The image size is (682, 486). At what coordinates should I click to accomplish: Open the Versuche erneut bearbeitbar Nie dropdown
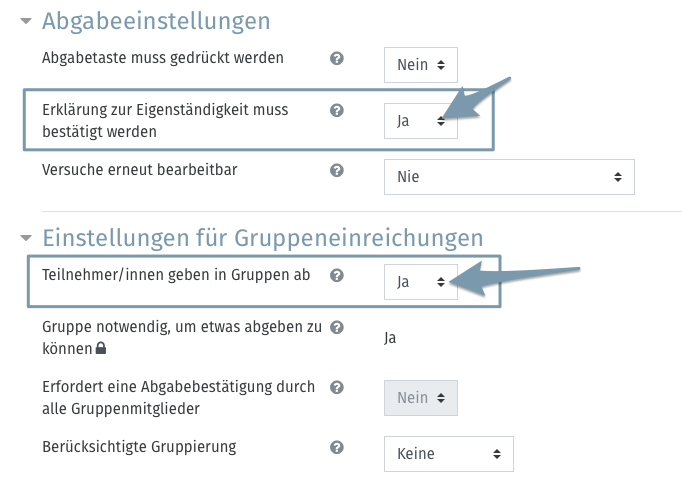coord(509,177)
